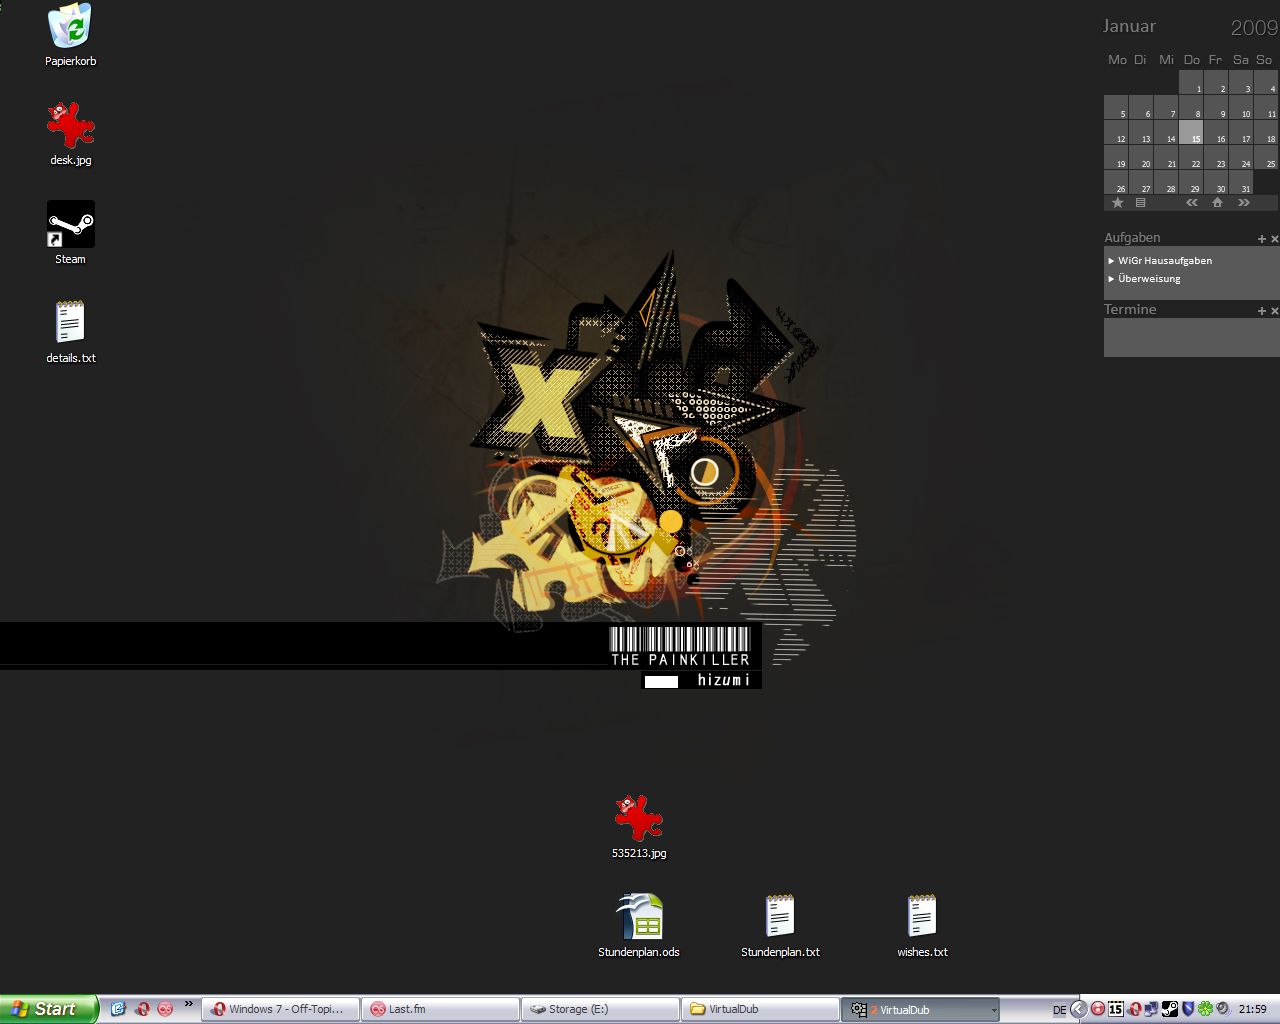Screen dimensions: 1280x1024
Task: Click the list view icon below calendar
Action: (1140, 203)
